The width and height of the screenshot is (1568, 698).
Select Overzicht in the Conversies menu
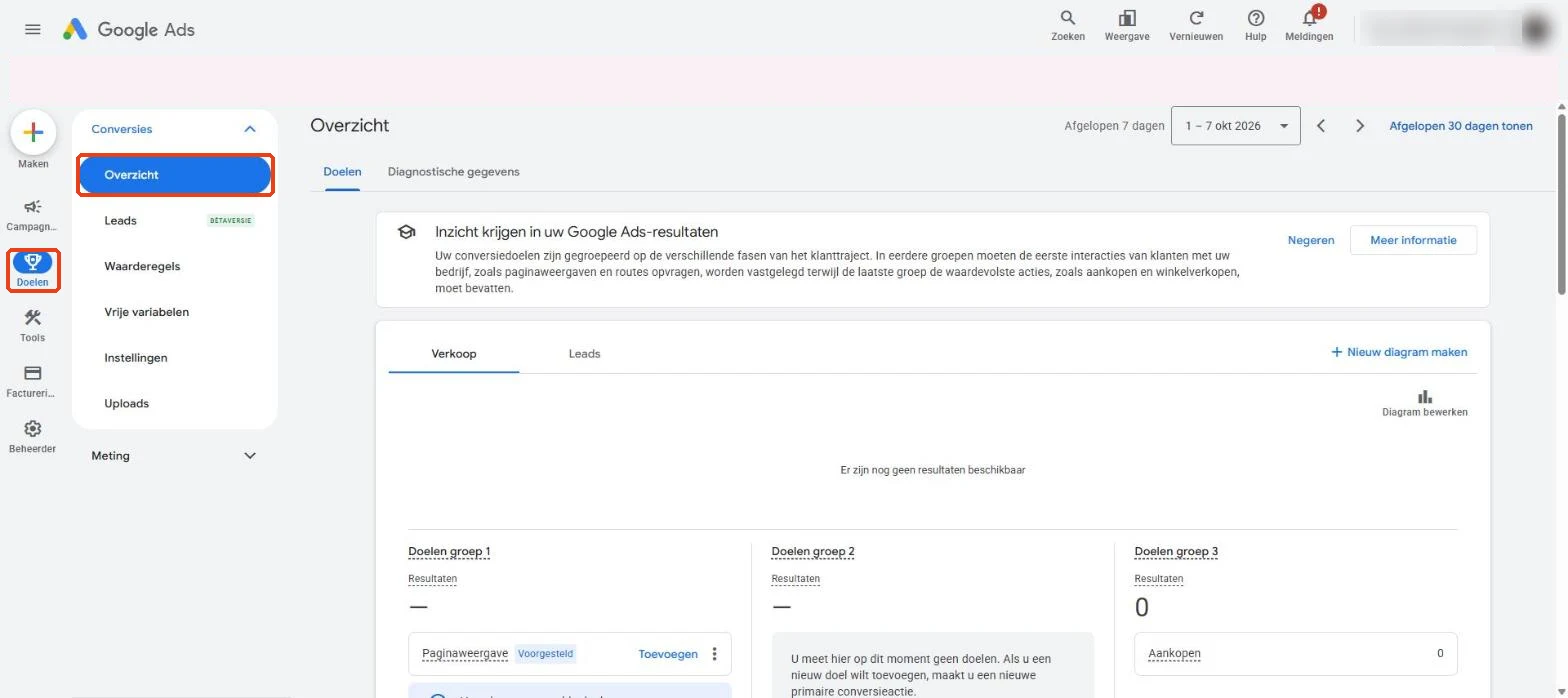point(174,175)
